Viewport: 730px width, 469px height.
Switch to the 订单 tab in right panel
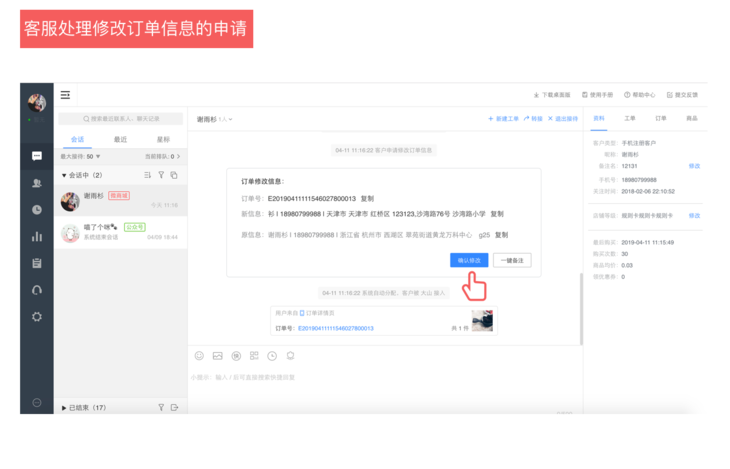tap(661, 118)
